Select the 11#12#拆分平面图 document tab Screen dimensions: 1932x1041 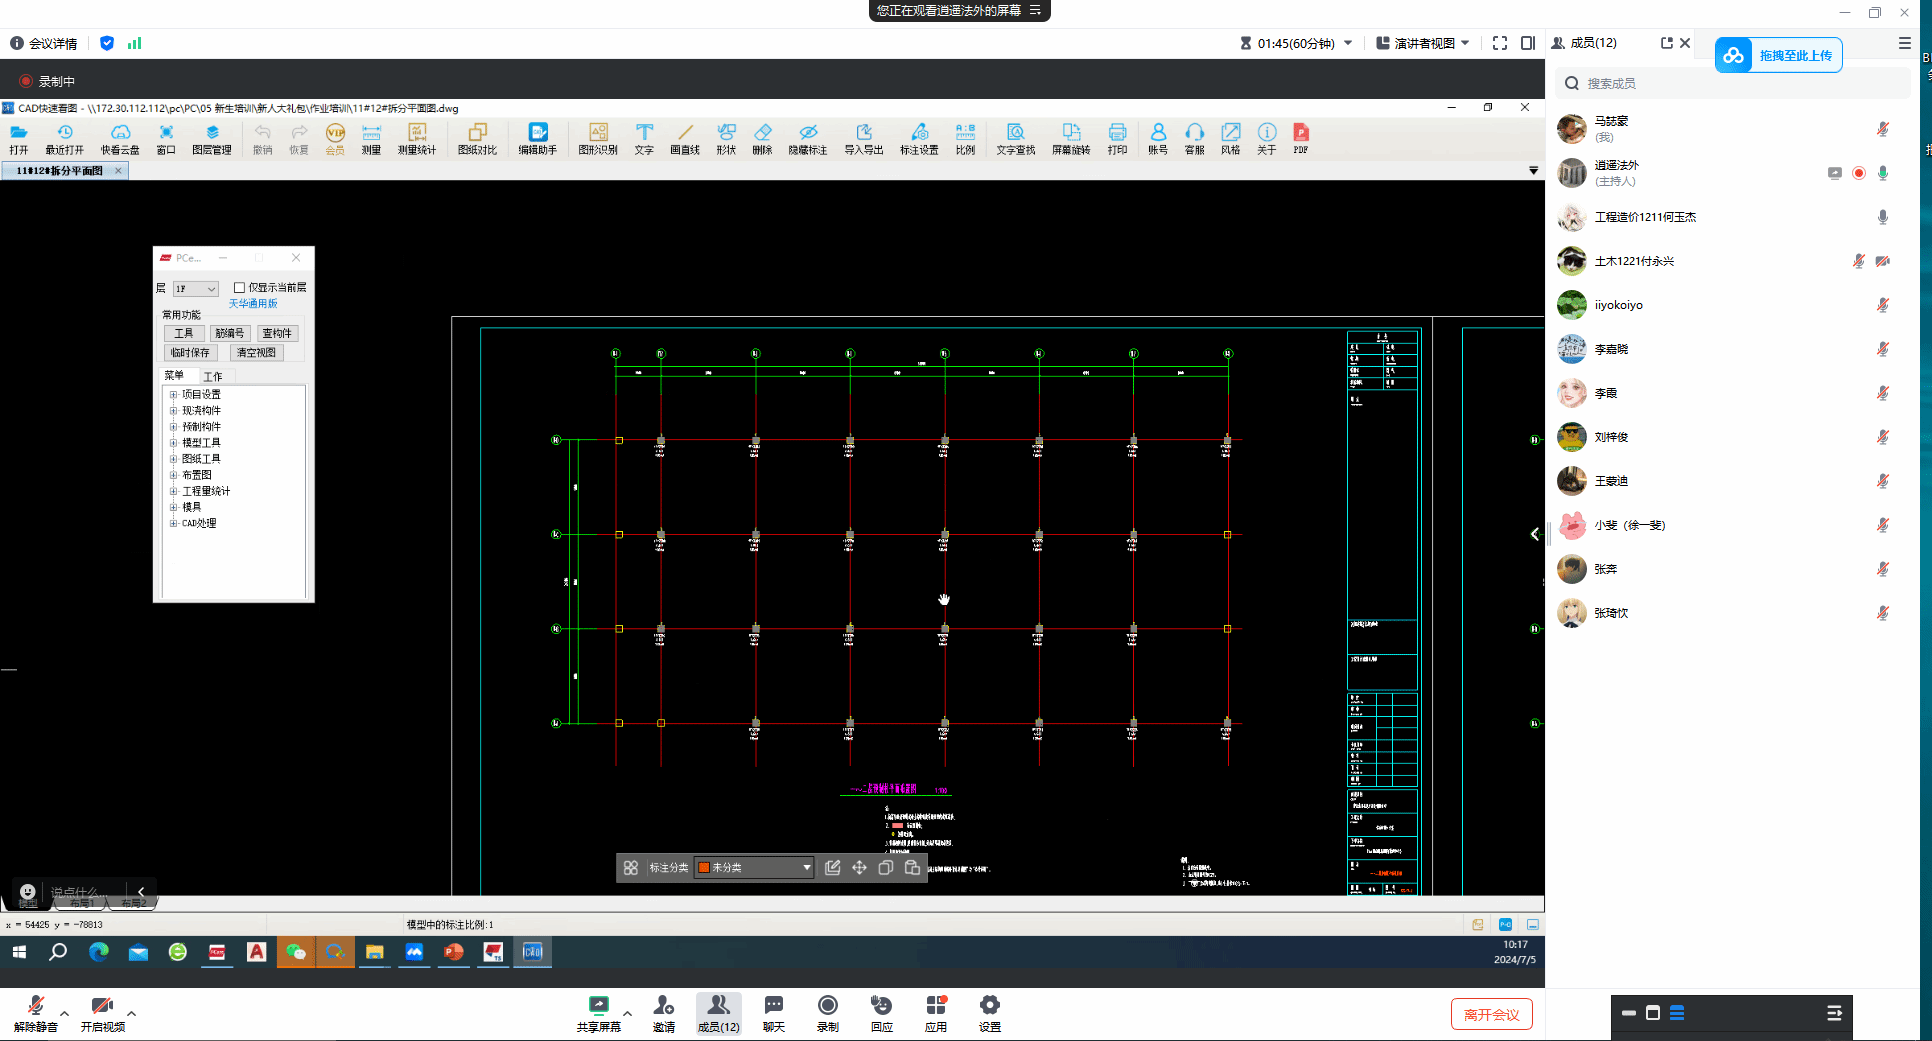tap(60, 171)
